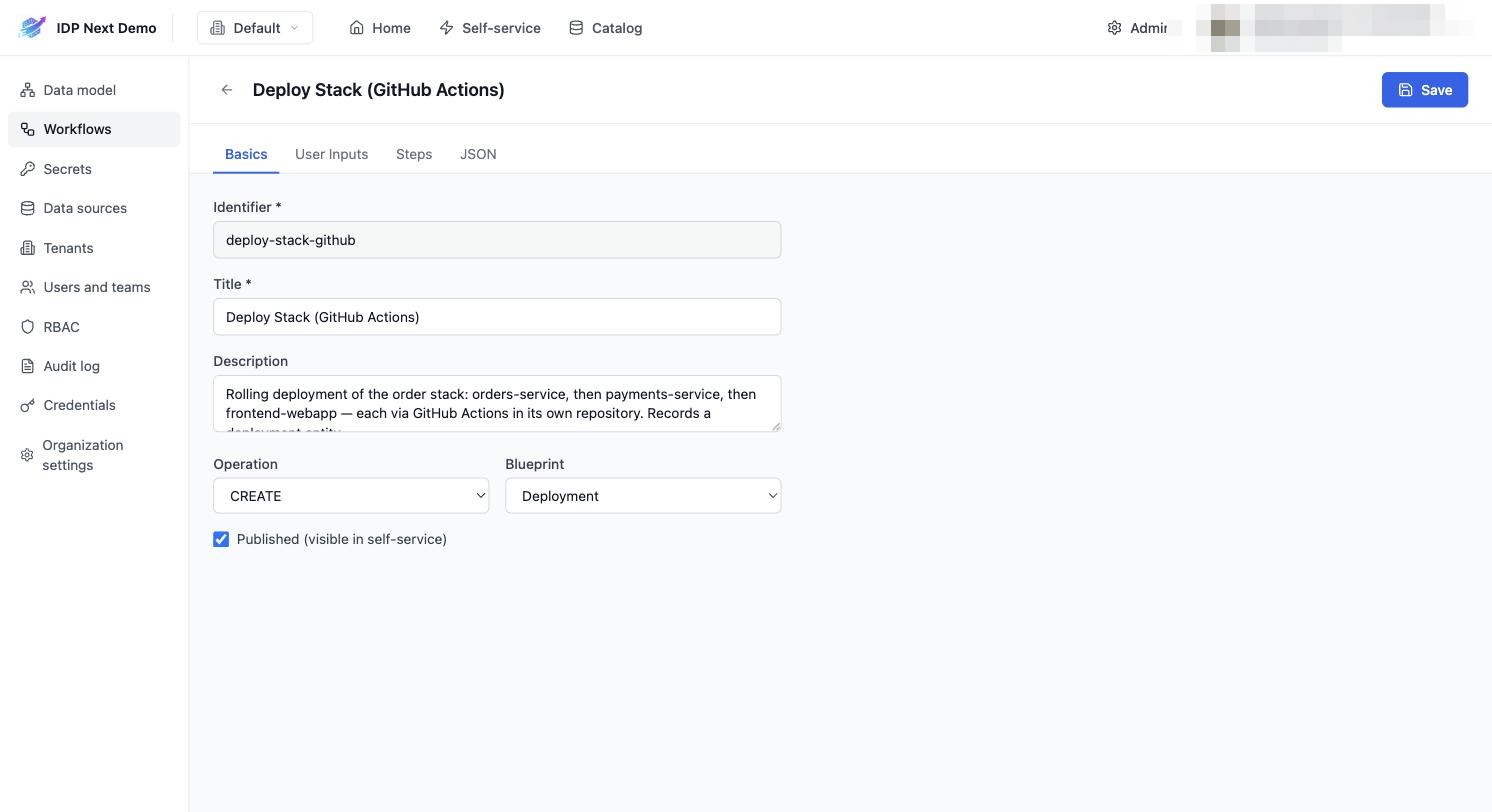Open the Blueprint Deployment dropdown
Image resolution: width=1492 pixels, height=812 pixels.
coord(643,496)
